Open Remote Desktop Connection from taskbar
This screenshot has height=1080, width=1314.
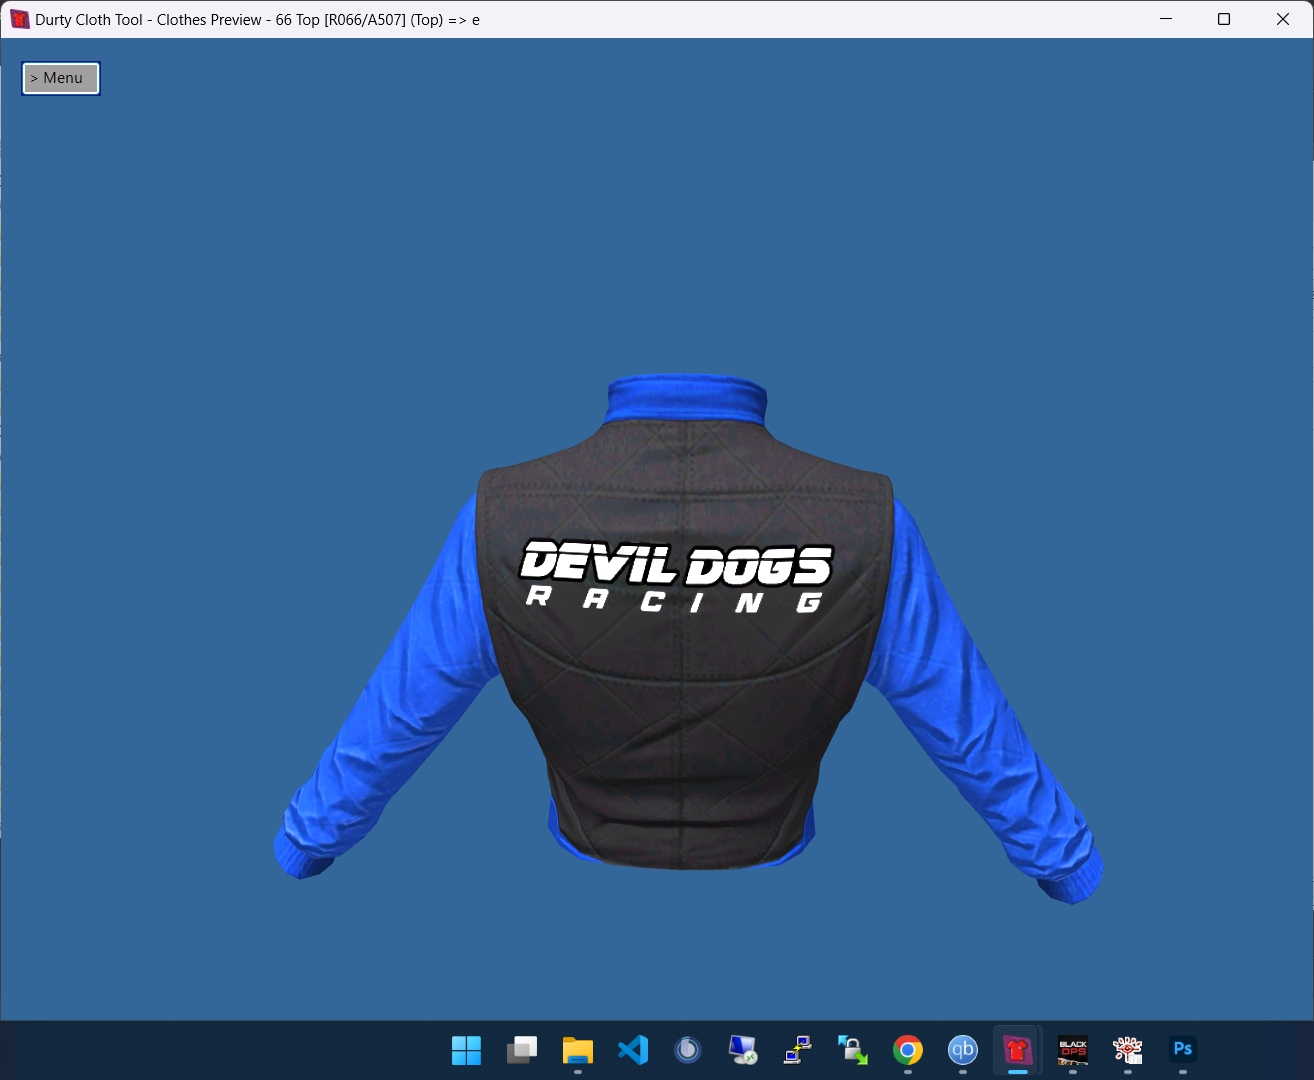pyautogui.click(x=743, y=1050)
